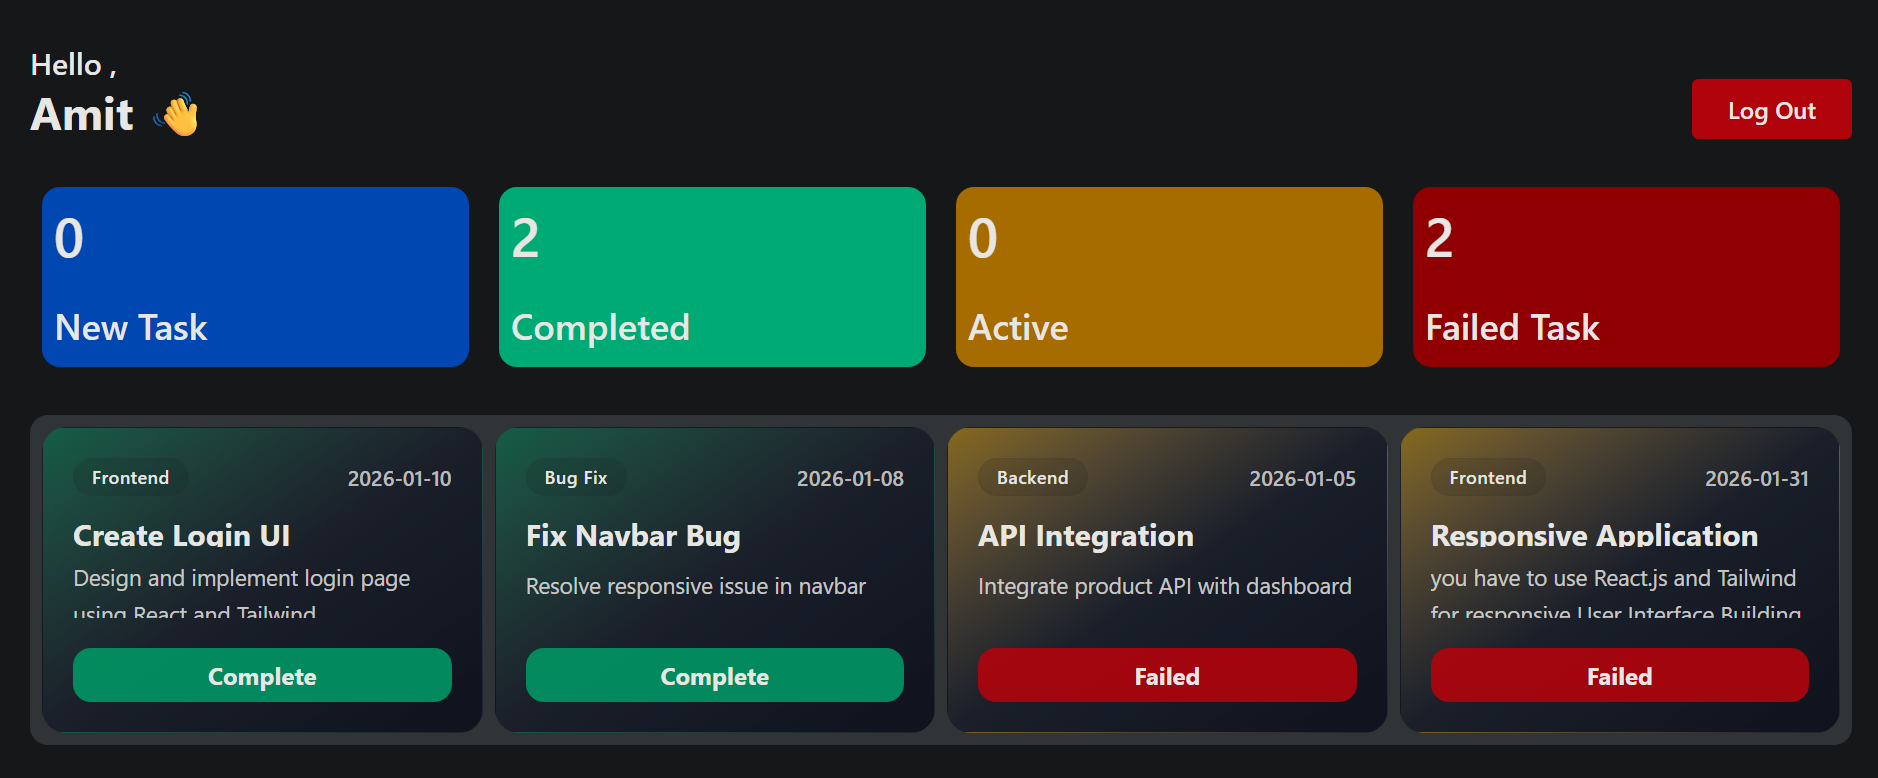Image resolution: width=1878 pixels, height=778 pixels.
Task: Click the 2026-01-31 due date
Action: [1756, 479]
